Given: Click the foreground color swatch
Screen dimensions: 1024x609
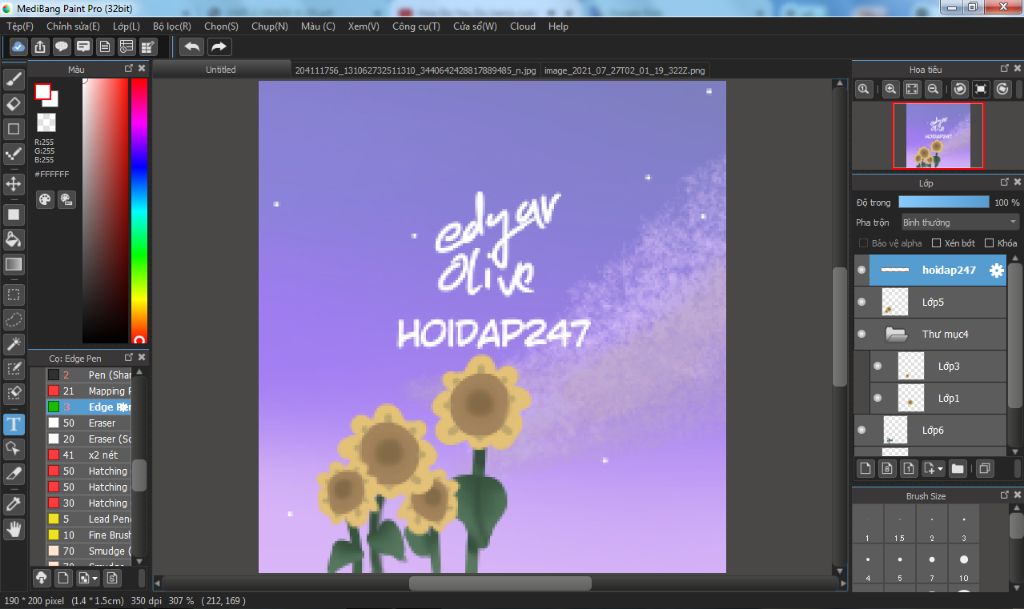Looking at the screenshot, I should [x=43, y=92].
